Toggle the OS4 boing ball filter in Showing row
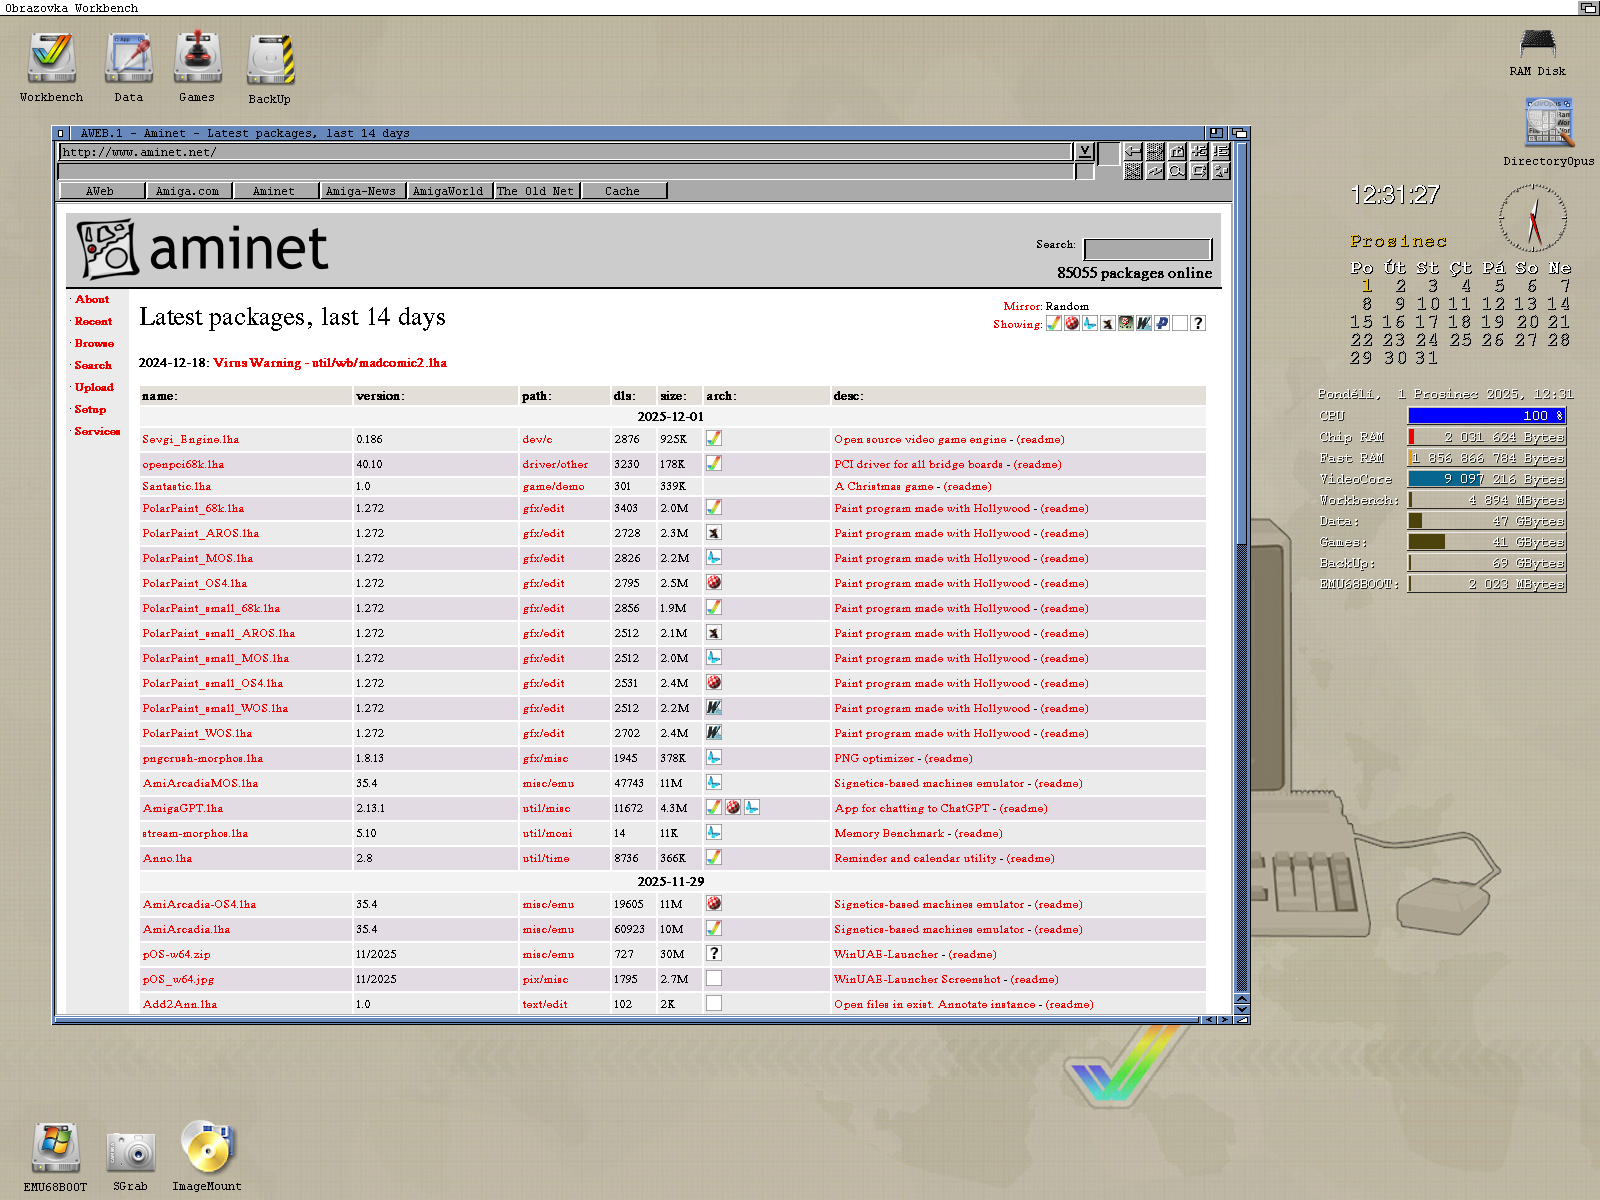The height and width of the screenshot is (1200, 1600). coord(1072,324)
